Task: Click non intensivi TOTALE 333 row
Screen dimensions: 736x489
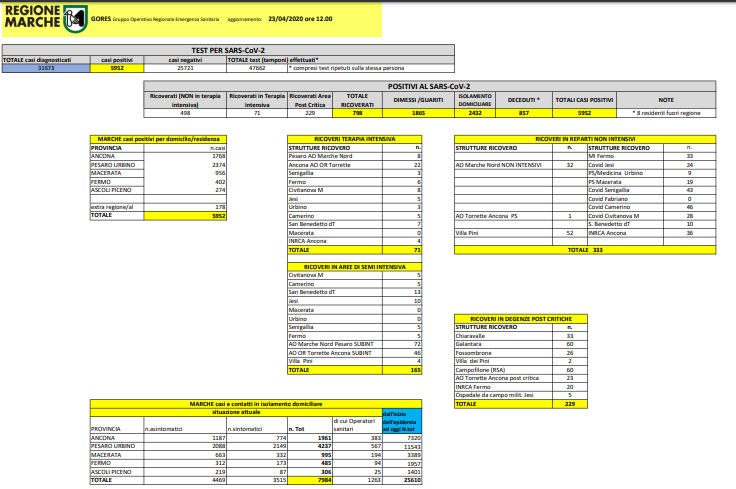Action: (x=585, y=250)
